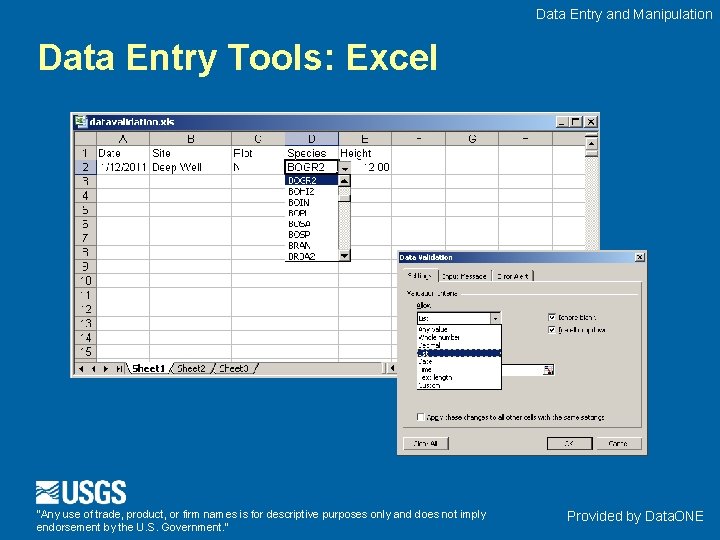The image size is (720, 540).
Task: Enable Apply these changes to all other cells
Action: pyautogui.click(x=420, y=417)
